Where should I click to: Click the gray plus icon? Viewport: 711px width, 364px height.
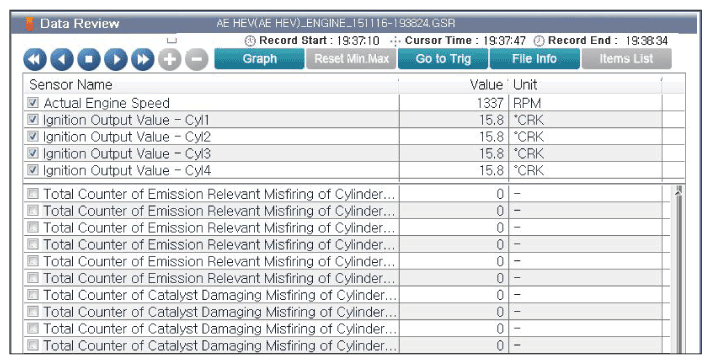click(170, 59)
